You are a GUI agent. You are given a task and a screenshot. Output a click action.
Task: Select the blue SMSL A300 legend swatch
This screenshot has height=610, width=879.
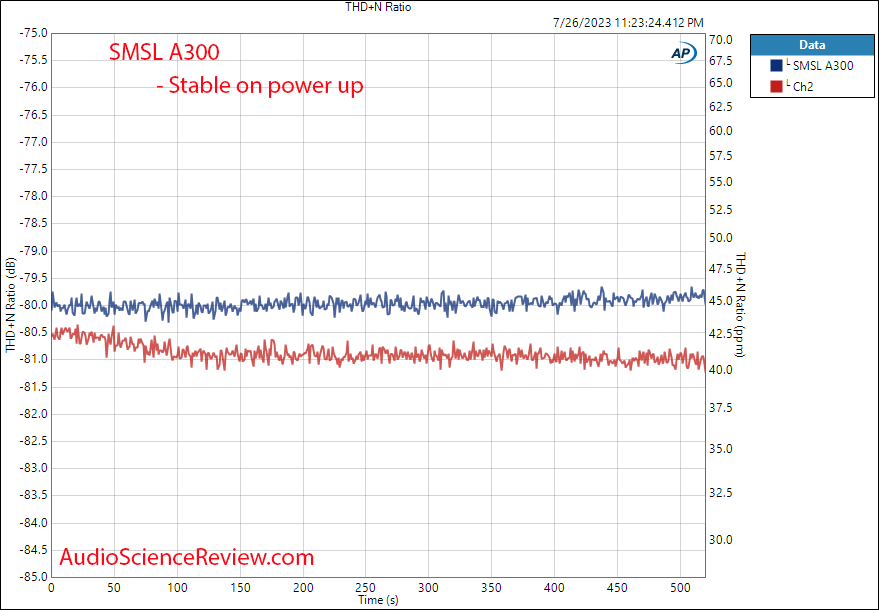pos(776,66)
